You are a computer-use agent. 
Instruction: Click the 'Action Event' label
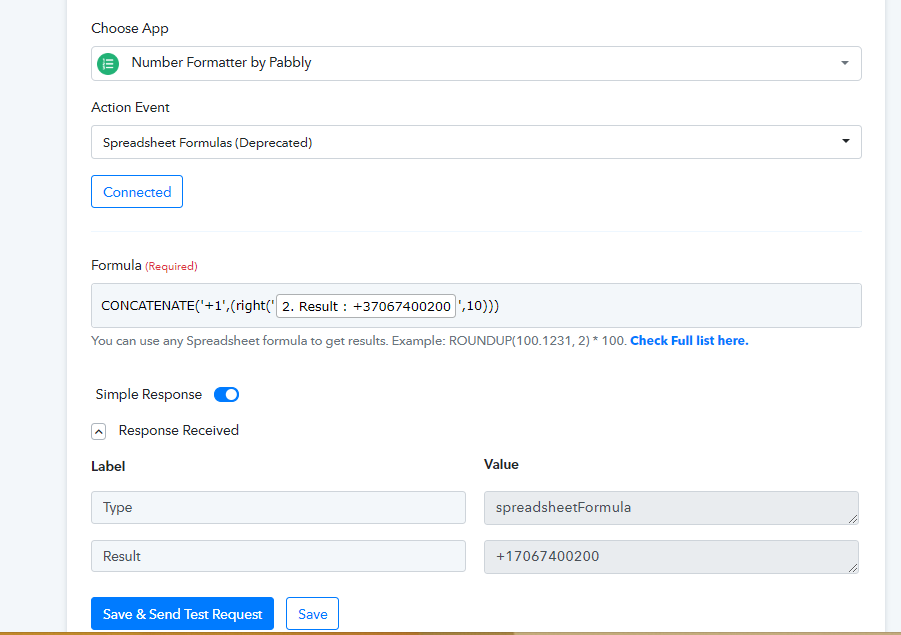coord(130,107)
